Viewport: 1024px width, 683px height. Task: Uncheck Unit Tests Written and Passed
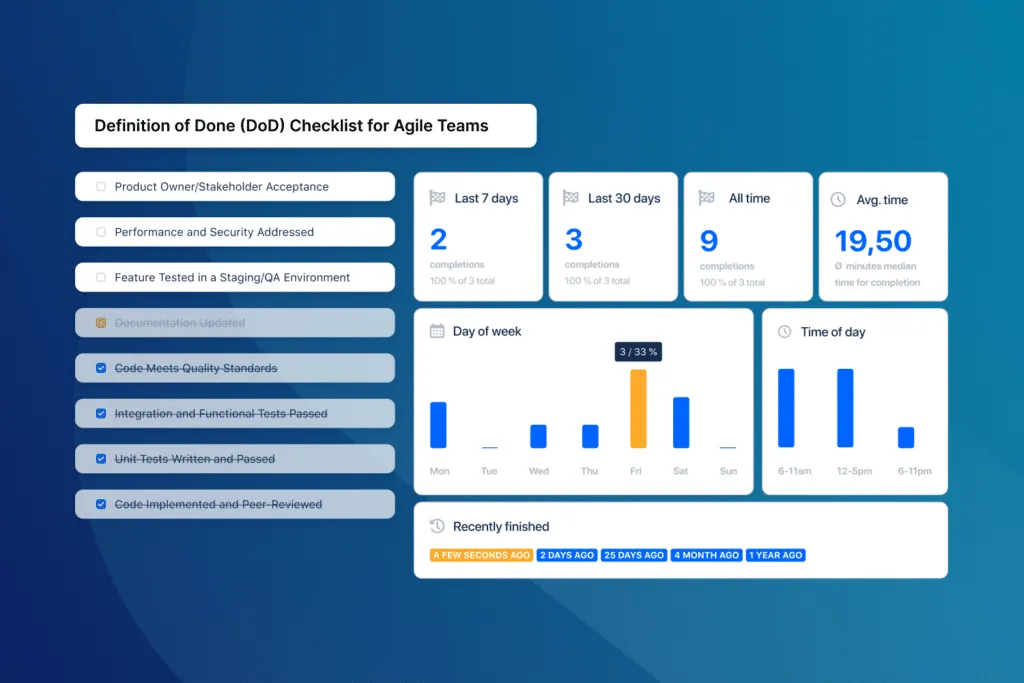point(101,459)
